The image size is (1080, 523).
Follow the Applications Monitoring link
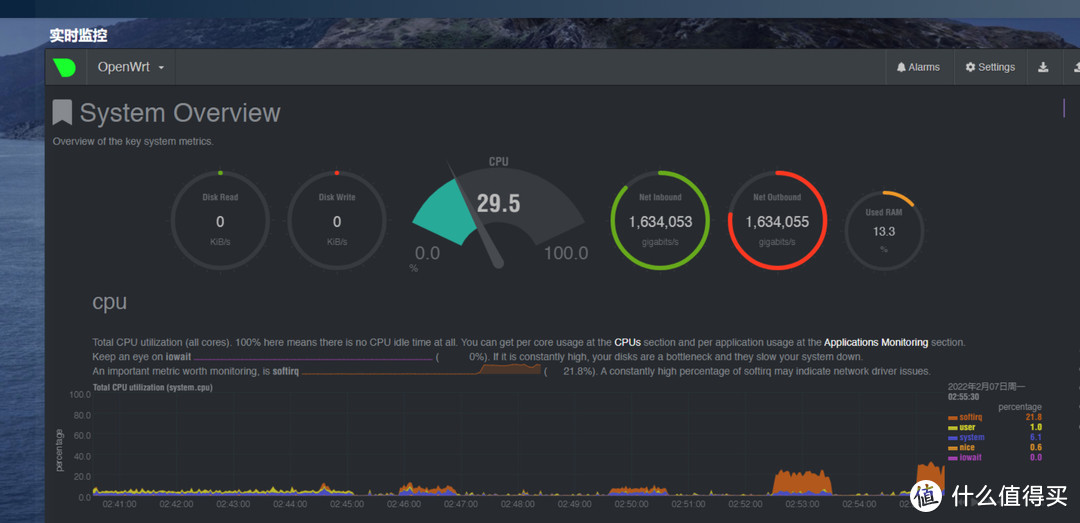coord(876,342)
